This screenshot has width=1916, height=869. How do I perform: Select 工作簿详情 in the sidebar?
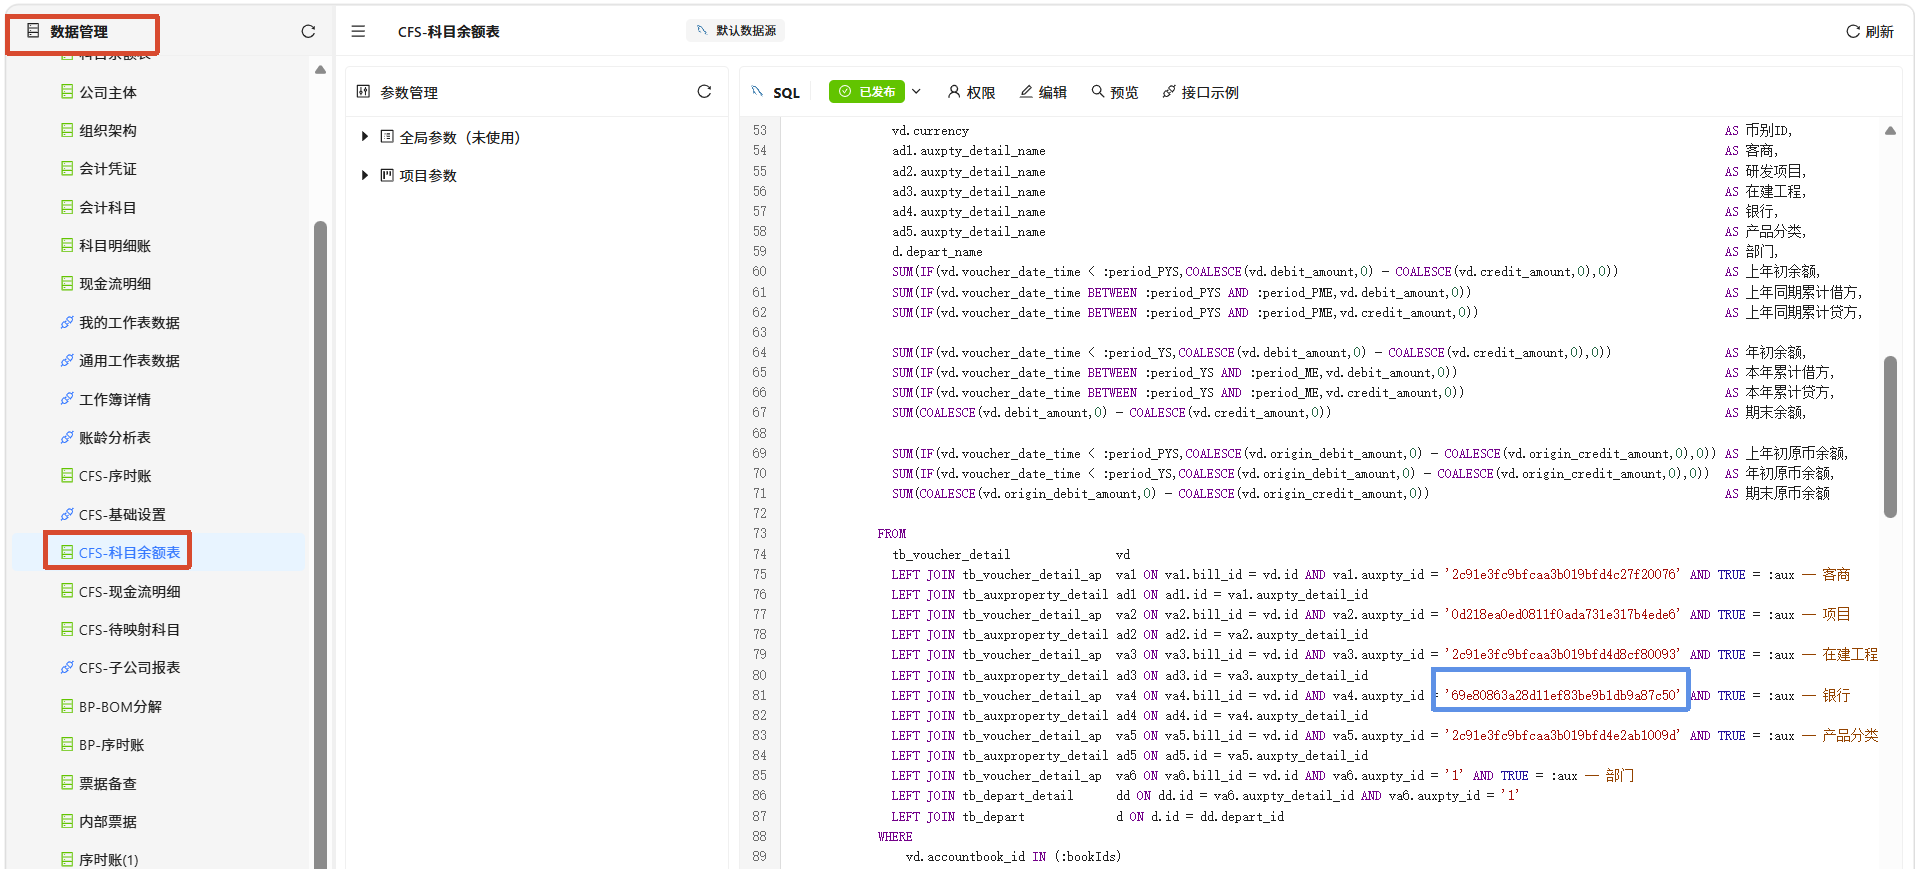(115, 400)
